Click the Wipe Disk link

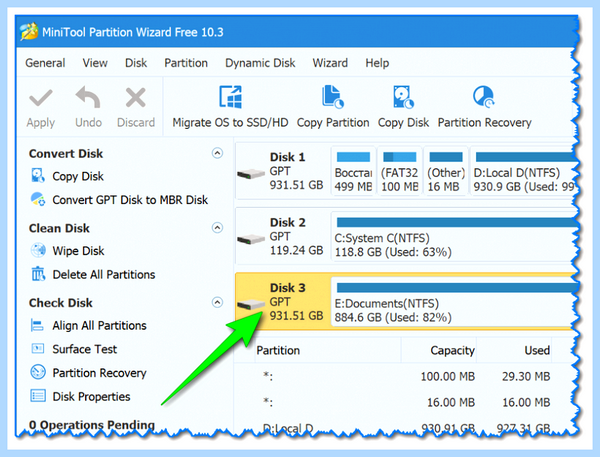tap(78, 251)
